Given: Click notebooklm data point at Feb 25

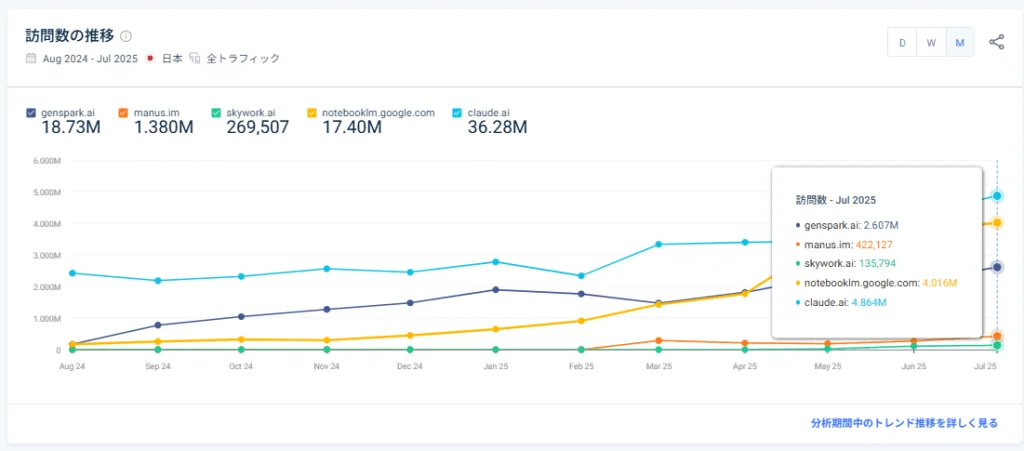Looking at the screenshot, I should pyautogui.click(x=581, y=320).
